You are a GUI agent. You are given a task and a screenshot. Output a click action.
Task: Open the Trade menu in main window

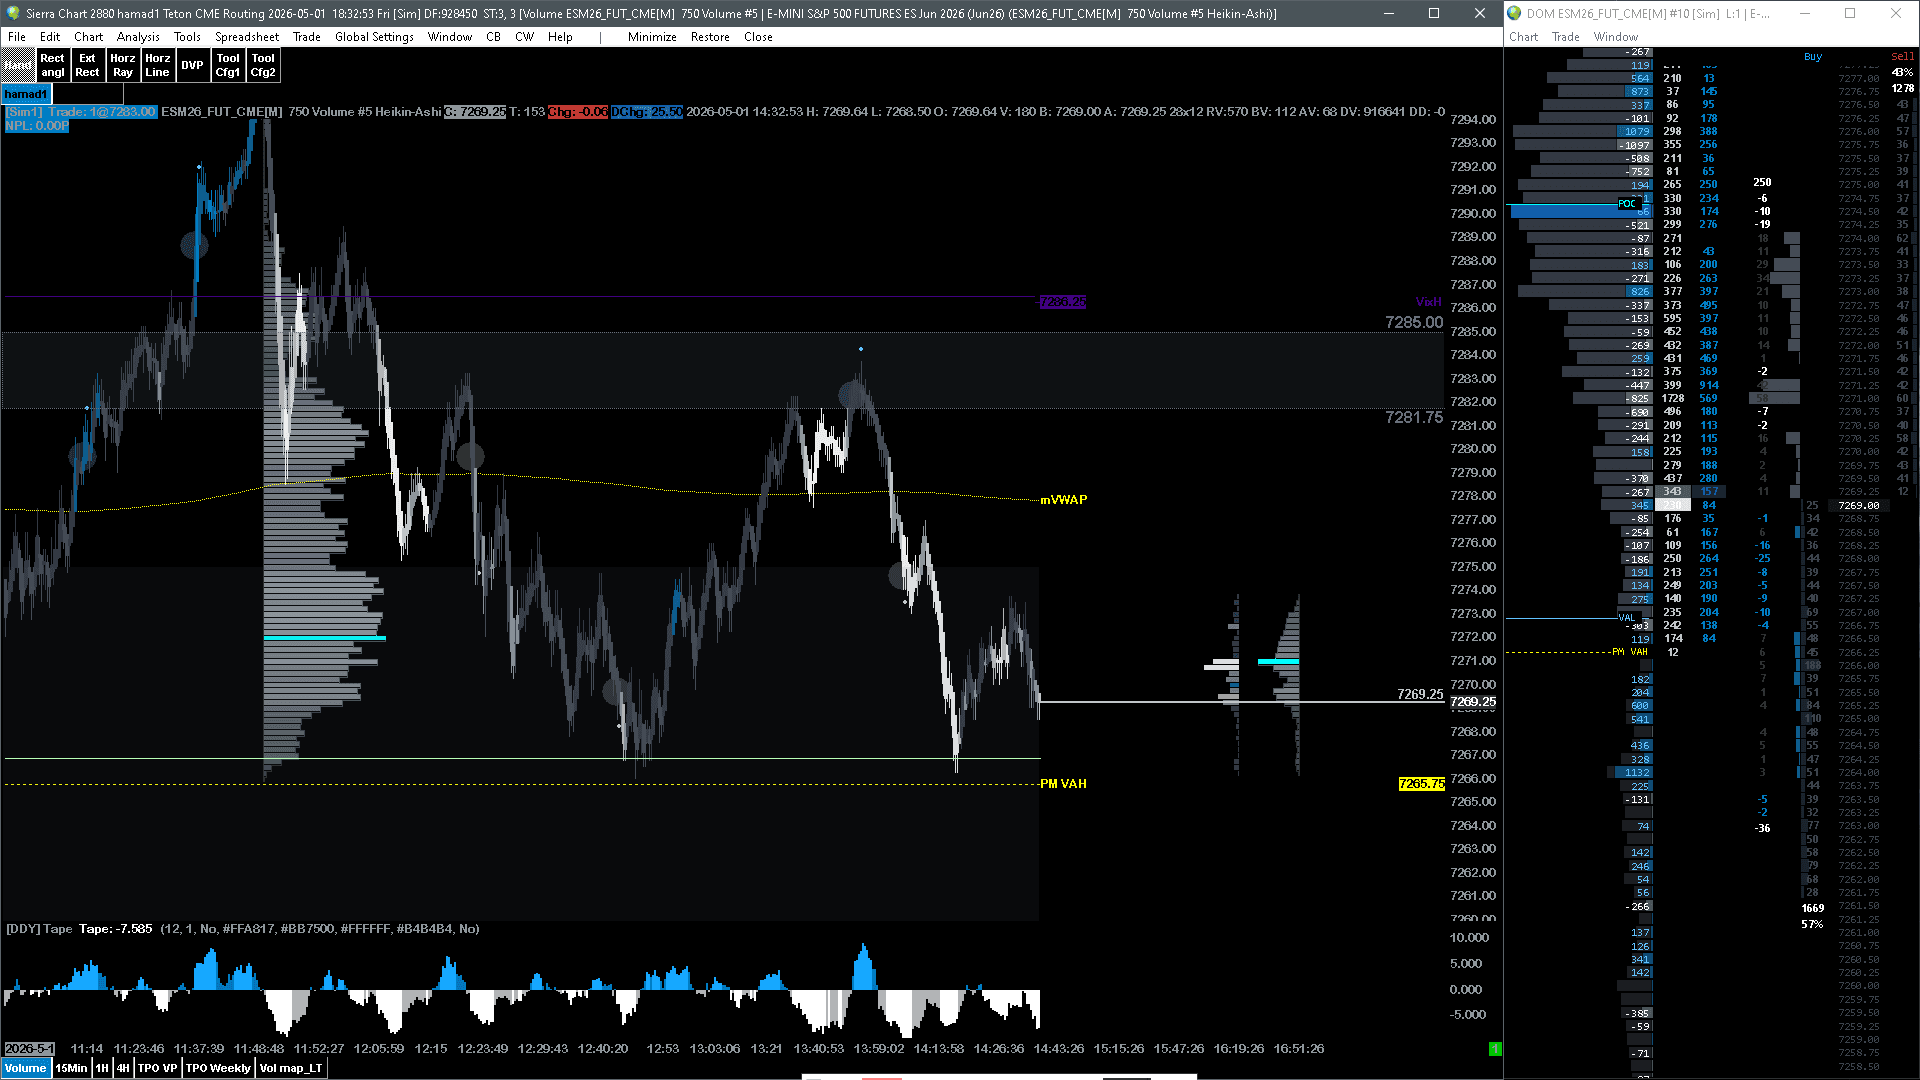click(x=306, y=37)
